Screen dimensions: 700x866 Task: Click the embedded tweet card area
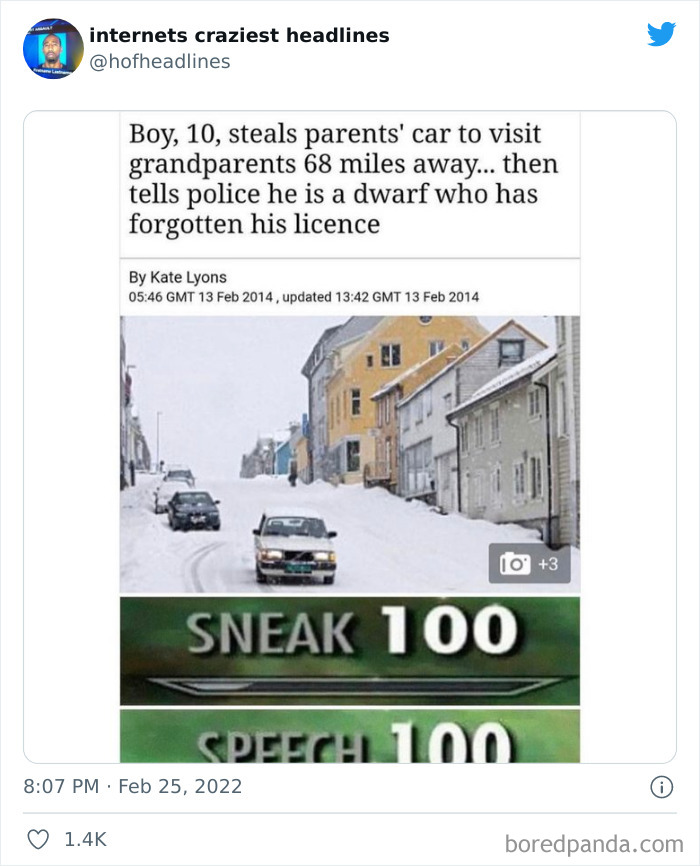[x=350, y=430]
